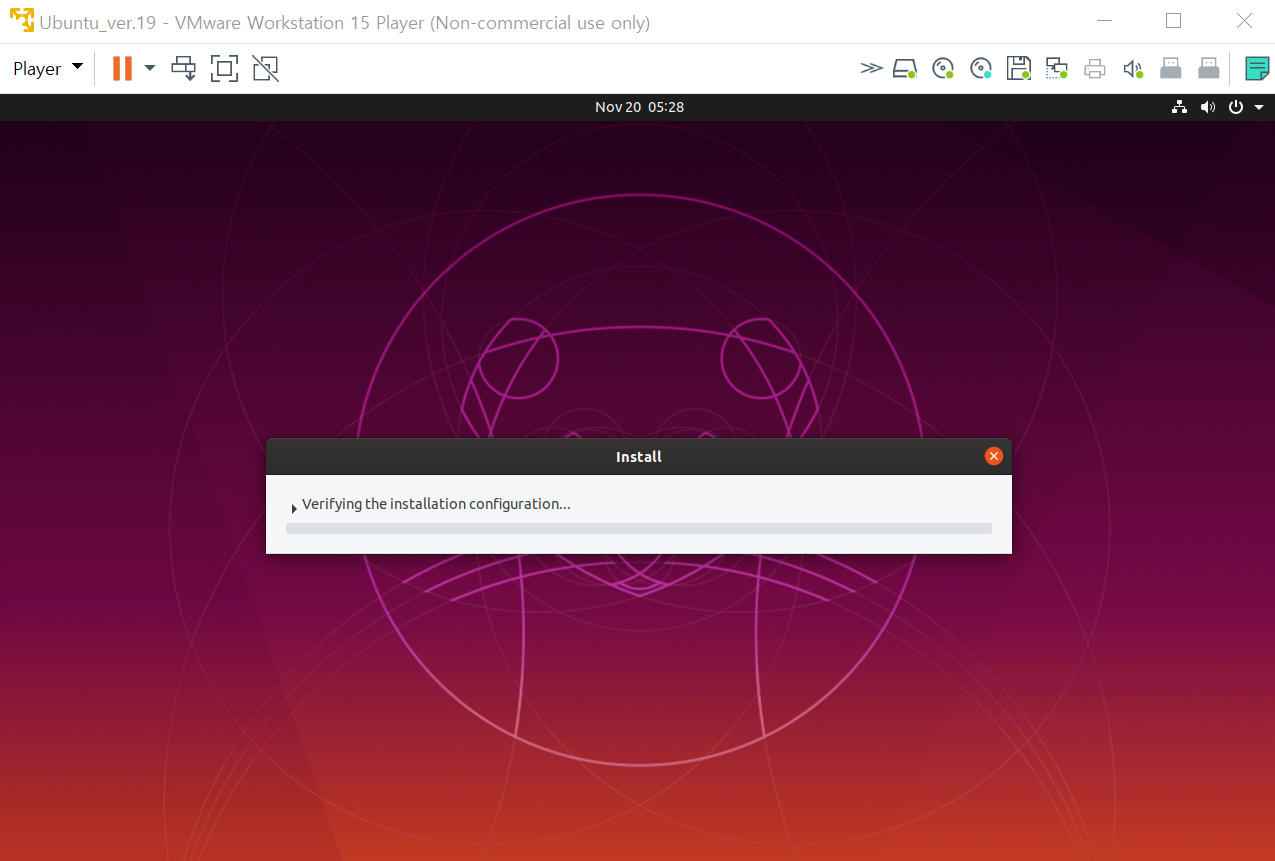This screenshot has width=1275, height=861.
Task: Open the Player menu
Action: pos(47,69)
